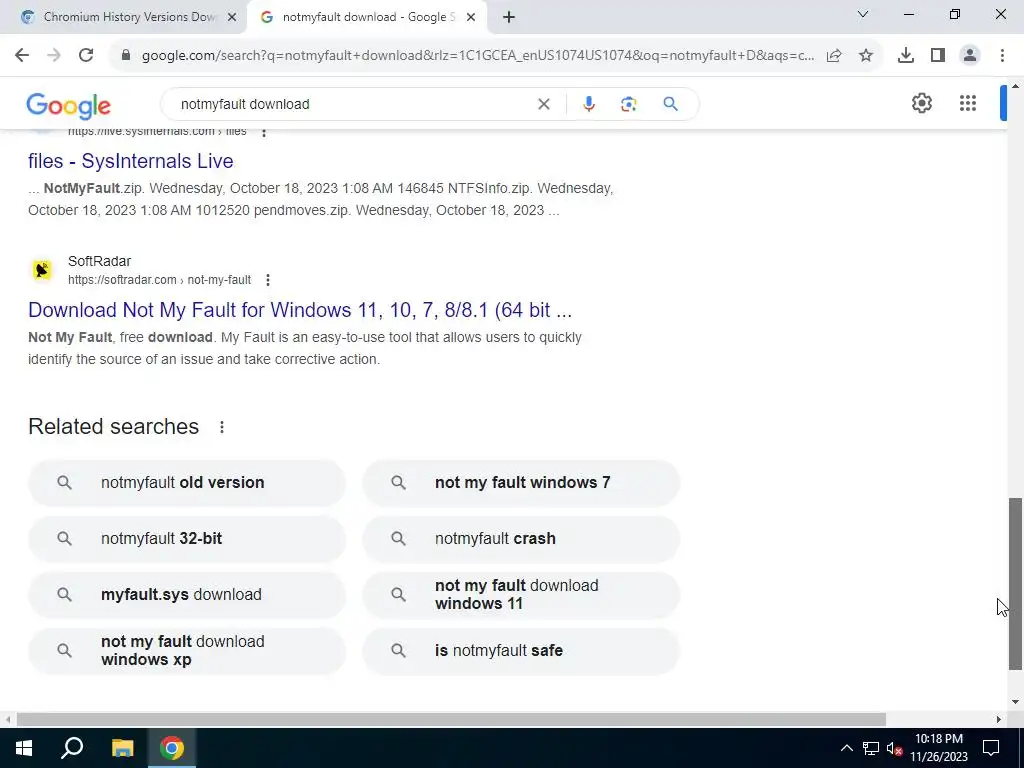
Task: Open network status tray icon
Action: click(x=871, y=748)
